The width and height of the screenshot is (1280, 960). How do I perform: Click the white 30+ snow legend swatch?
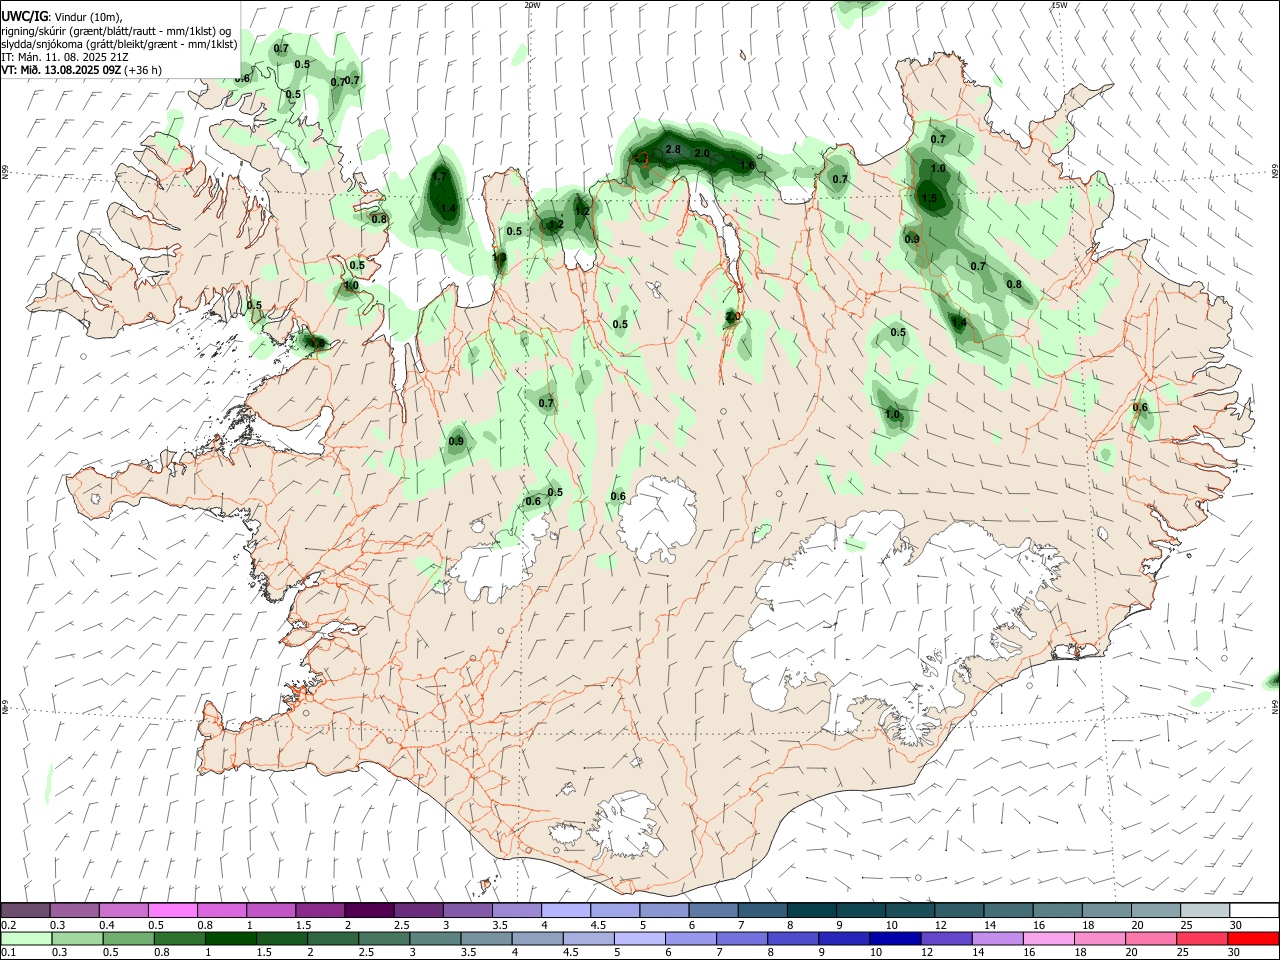pos(1254,911)
